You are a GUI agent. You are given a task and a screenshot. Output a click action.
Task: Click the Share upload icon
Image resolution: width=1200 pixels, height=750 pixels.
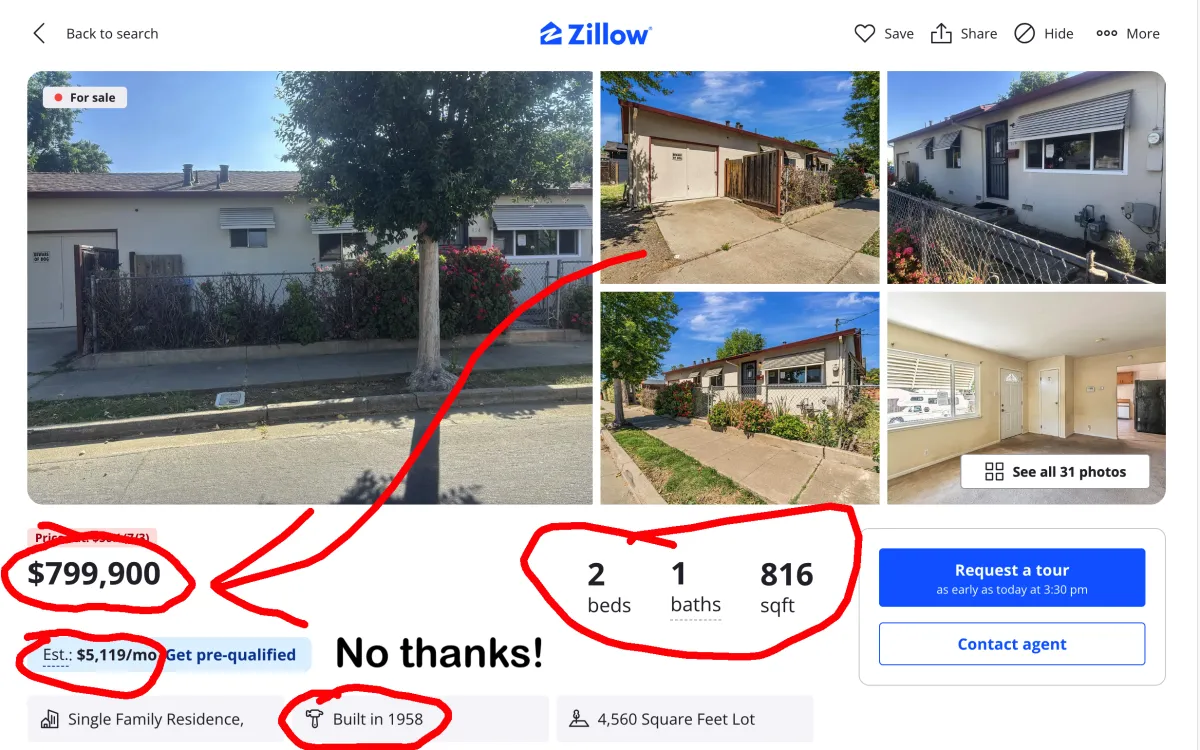coord(941,34)
